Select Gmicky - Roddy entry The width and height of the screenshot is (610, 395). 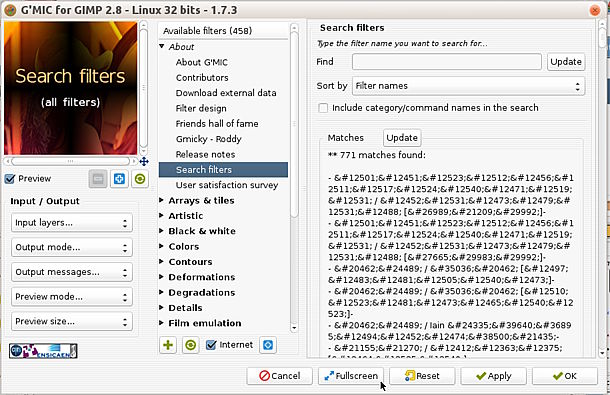pyautogui.click(x=209, y=139)
